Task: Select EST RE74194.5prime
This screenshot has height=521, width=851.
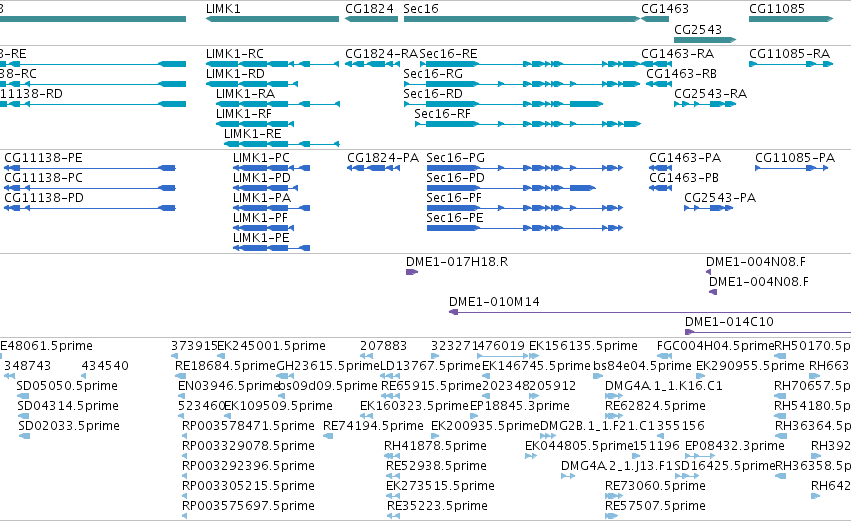Action: [x=328, y=436]
